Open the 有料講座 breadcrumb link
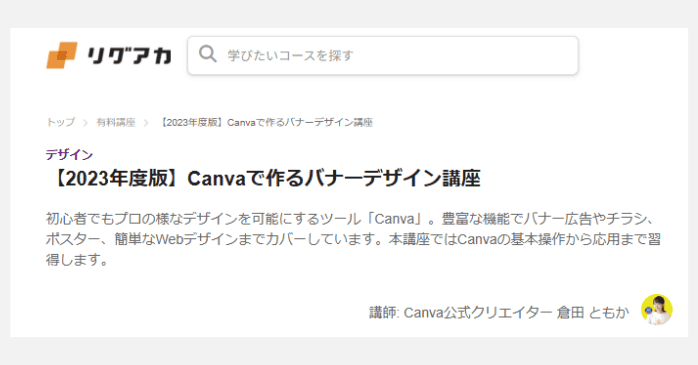 point(116,122)
